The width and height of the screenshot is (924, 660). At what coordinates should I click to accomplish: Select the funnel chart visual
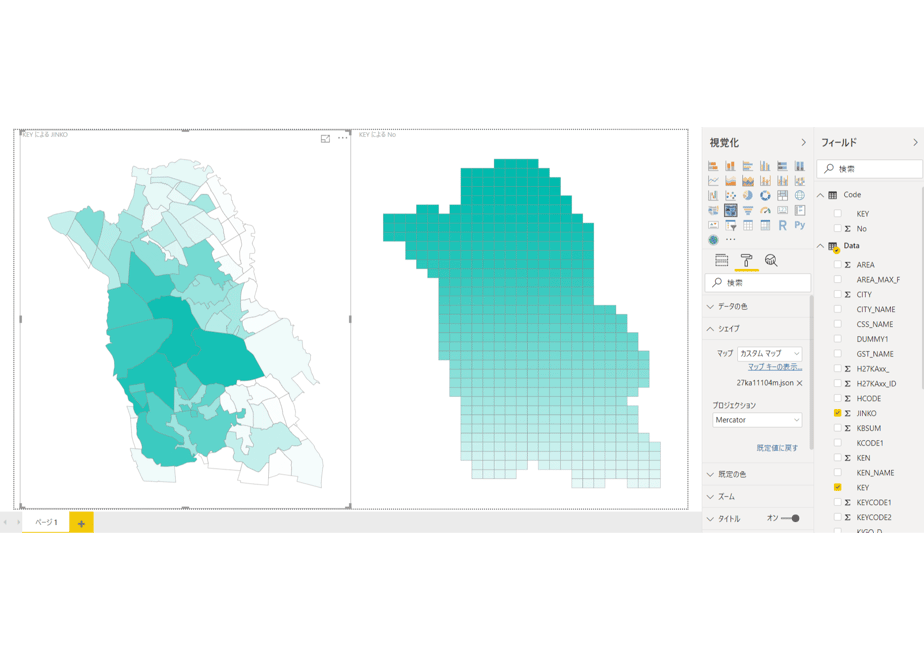pyautogui.click(x=748, y=210)
